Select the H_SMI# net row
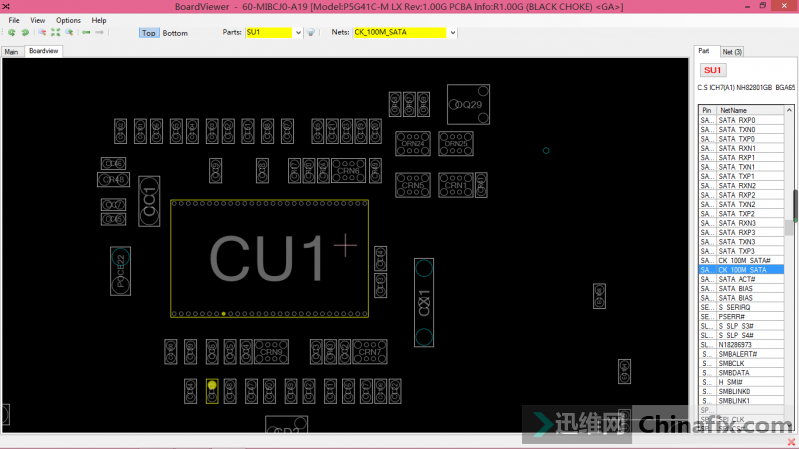 pyautogui.click(x=741, y=382)
